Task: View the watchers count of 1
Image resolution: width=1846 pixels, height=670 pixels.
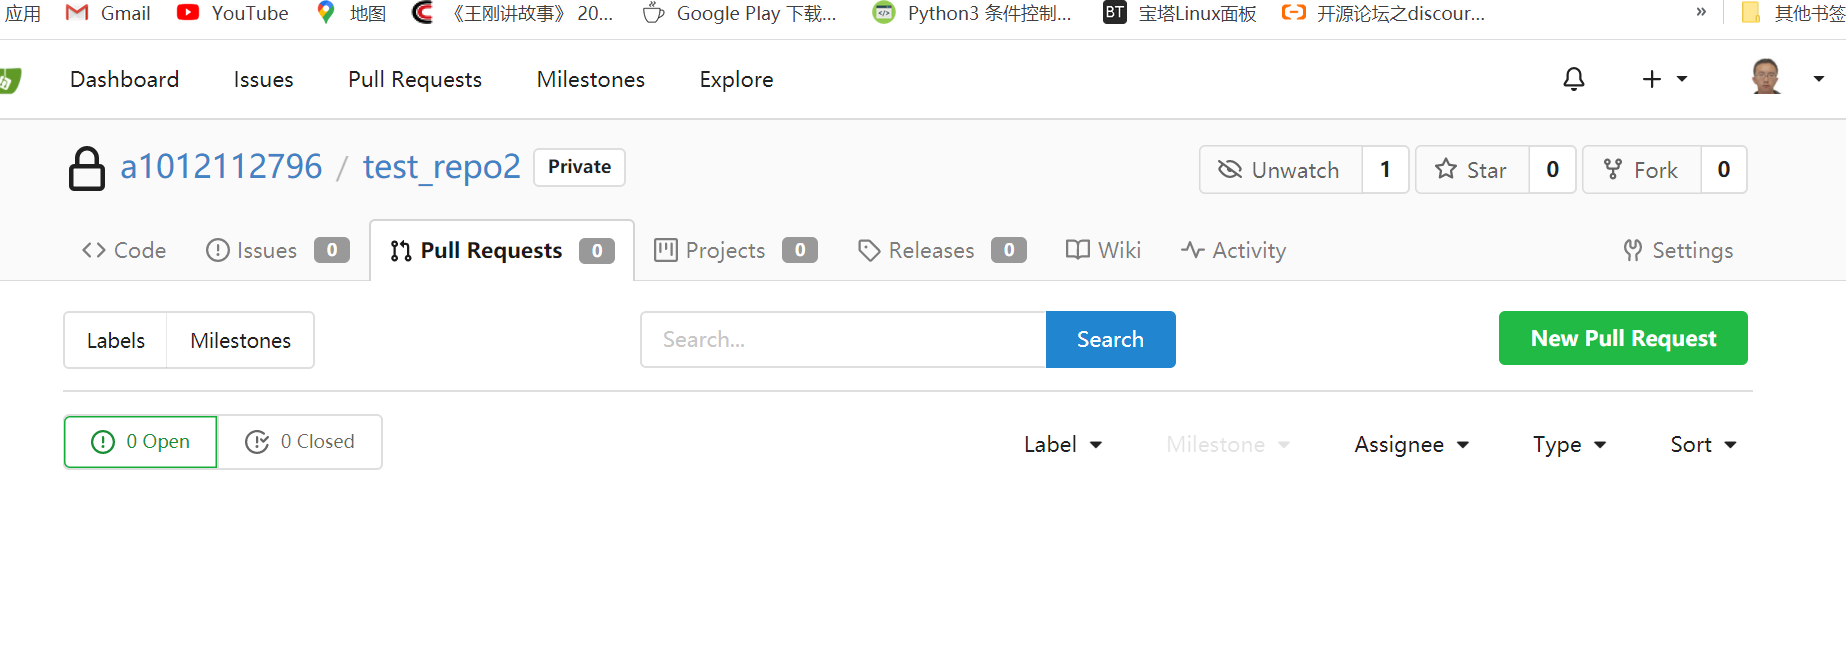Action: tap(1385, 169)
